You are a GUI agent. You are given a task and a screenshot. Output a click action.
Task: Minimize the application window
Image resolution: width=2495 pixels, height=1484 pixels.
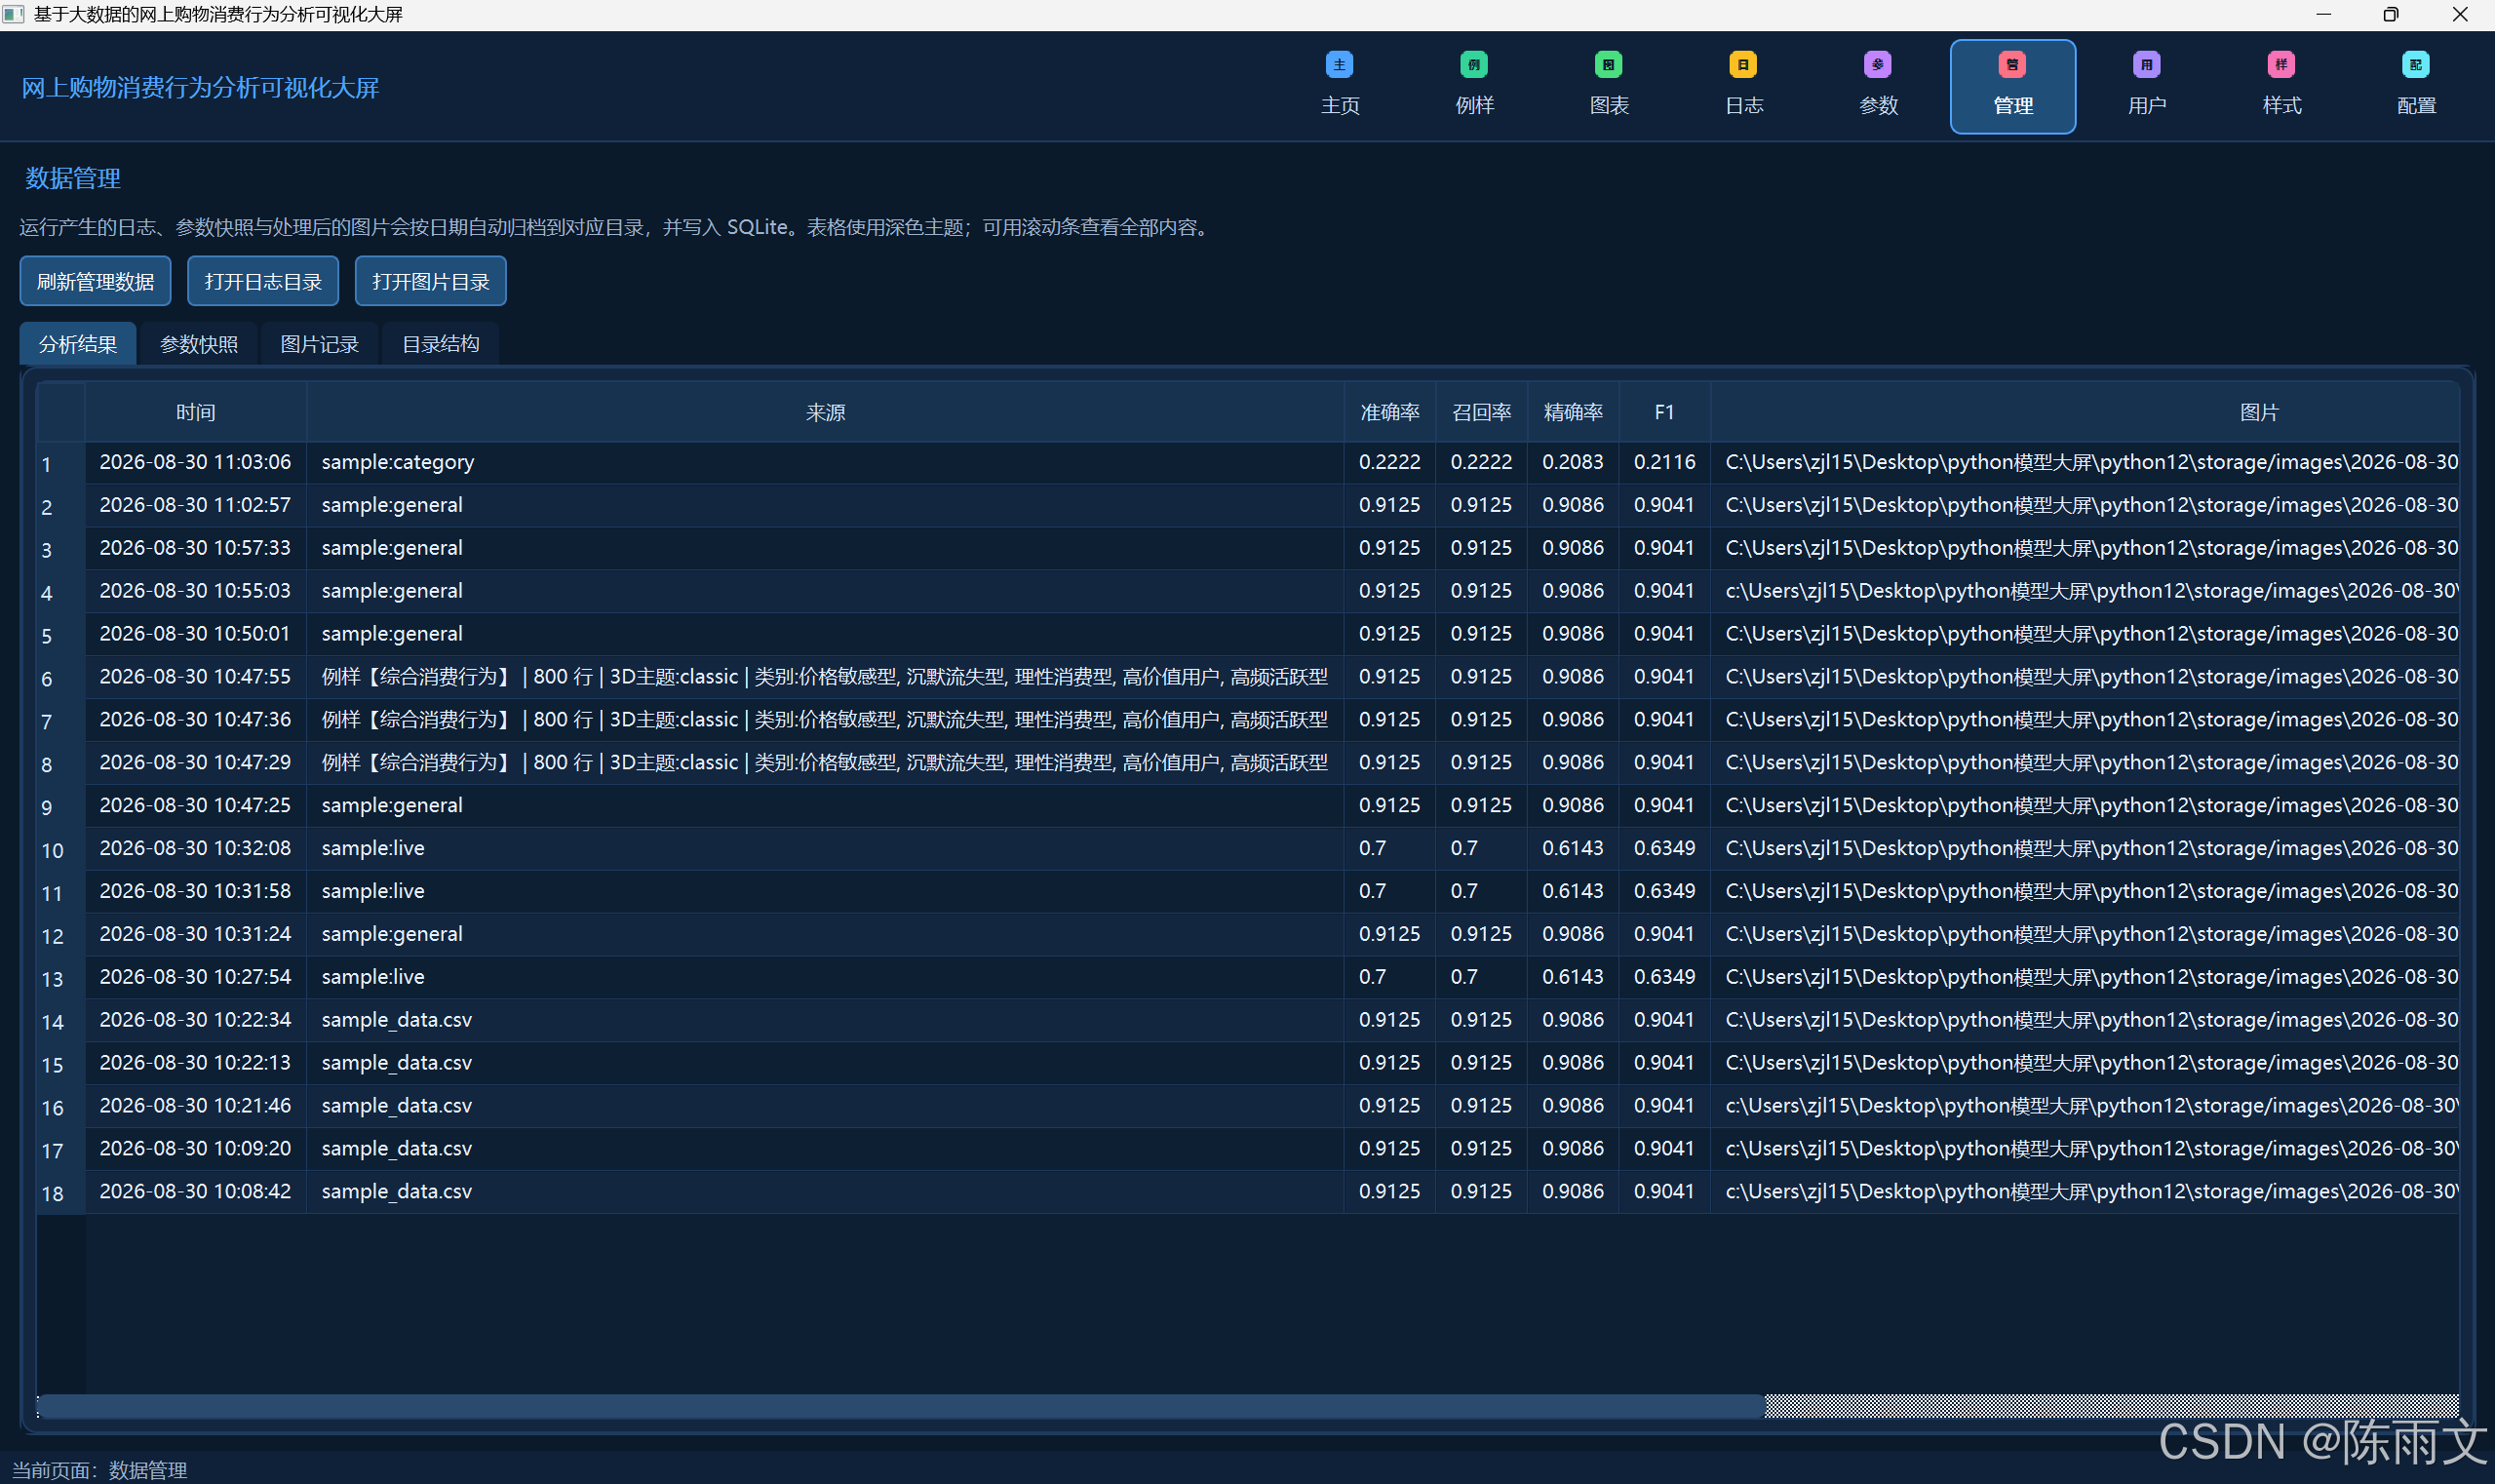pos(2323,14)
